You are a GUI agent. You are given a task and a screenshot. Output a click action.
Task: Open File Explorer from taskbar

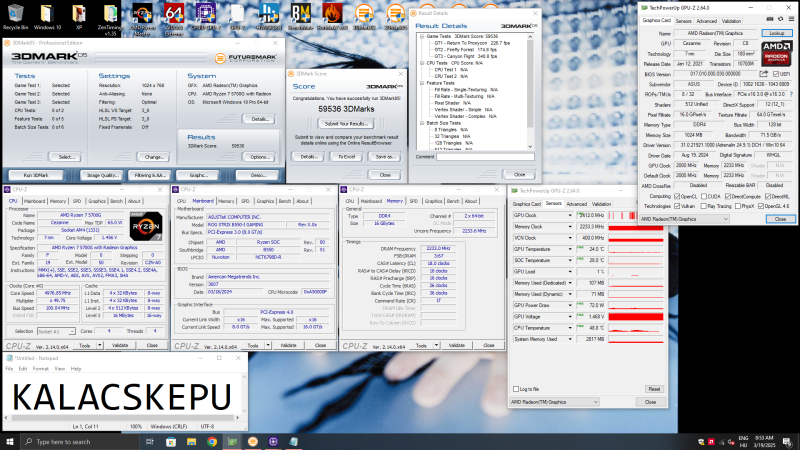[191, 441]
